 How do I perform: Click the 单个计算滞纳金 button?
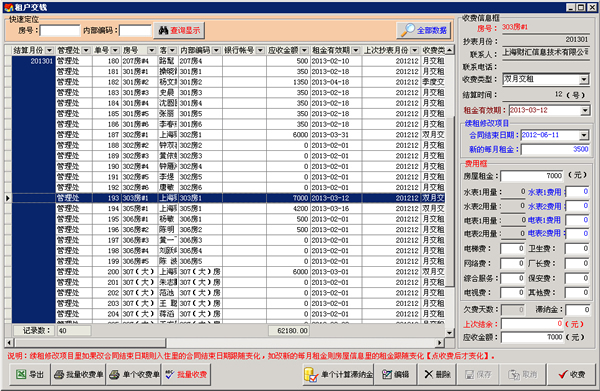[x=338, y=374]
